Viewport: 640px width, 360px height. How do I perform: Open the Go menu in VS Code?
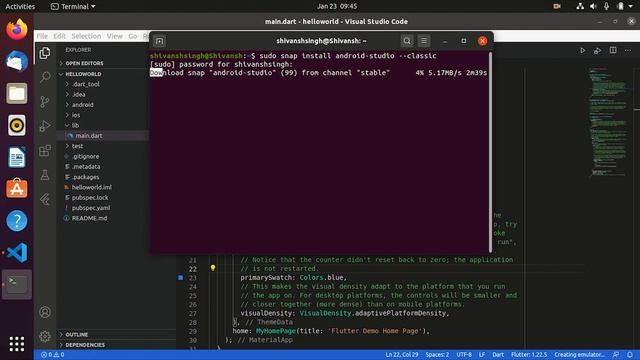[133, 36]
